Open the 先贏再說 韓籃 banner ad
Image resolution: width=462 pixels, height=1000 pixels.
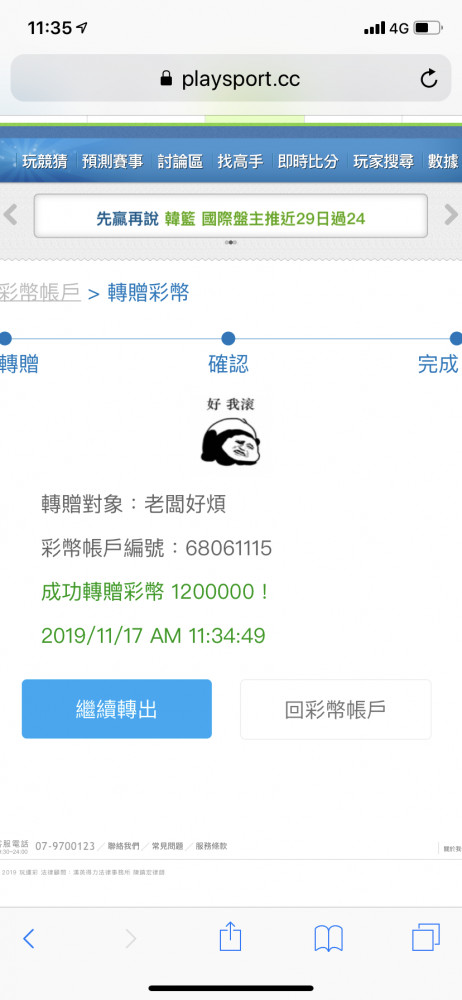coord(230,216)
